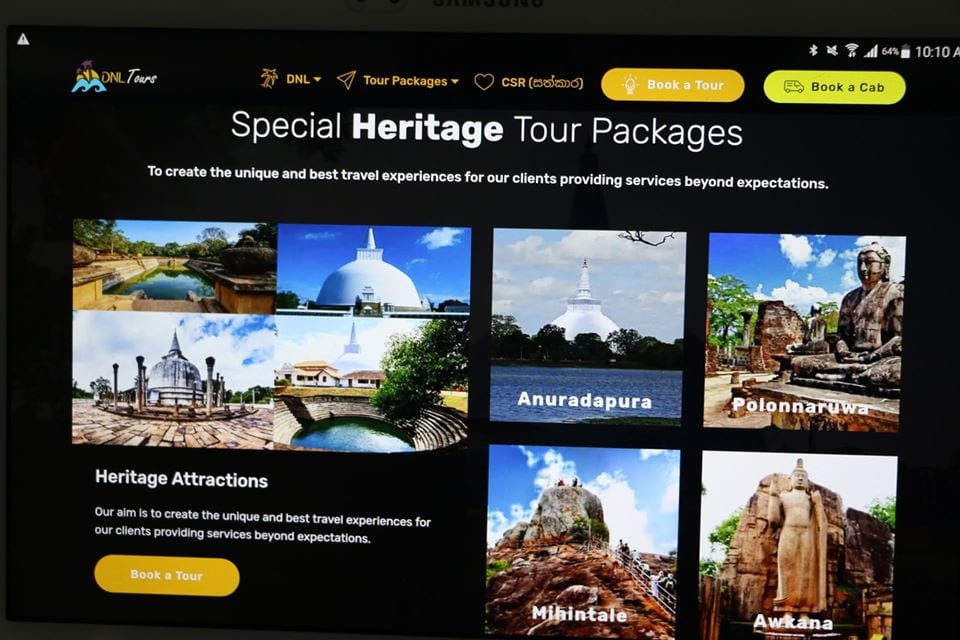The width and height of the screenshot is (960, 640).
Task: Expand the Tour Packages dropdown arrow
Action: click(455, 81)
